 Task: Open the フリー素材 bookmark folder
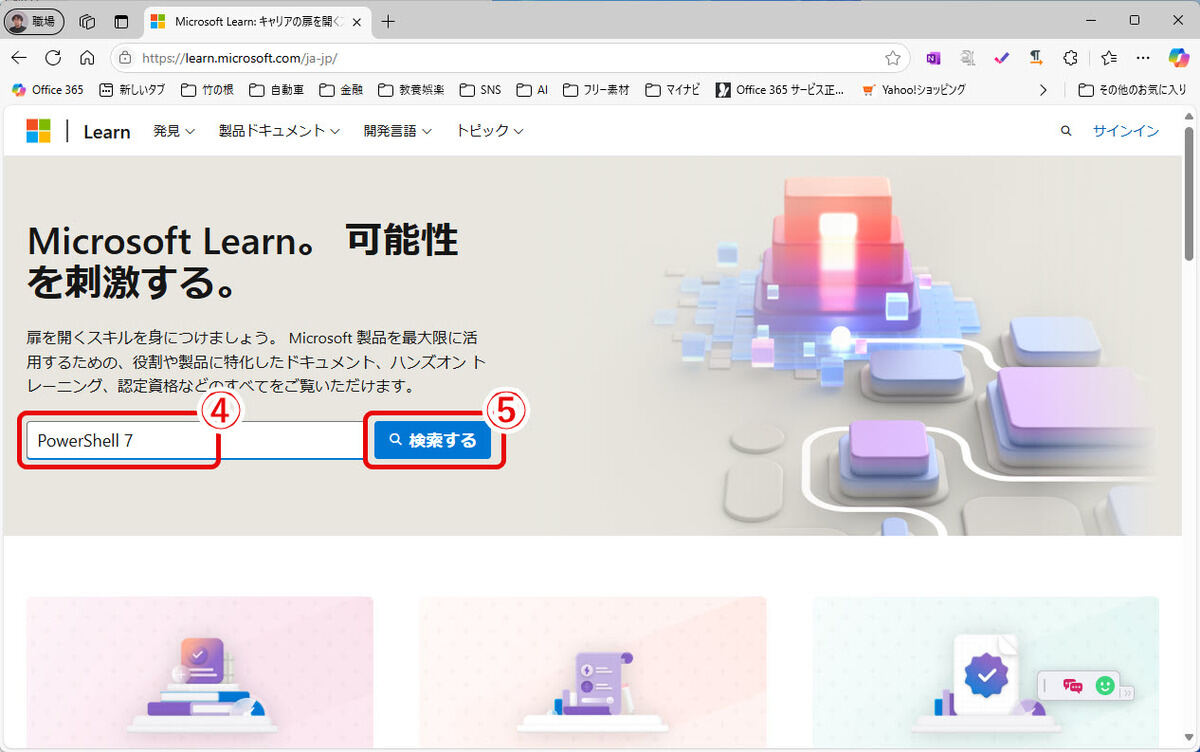596,90
